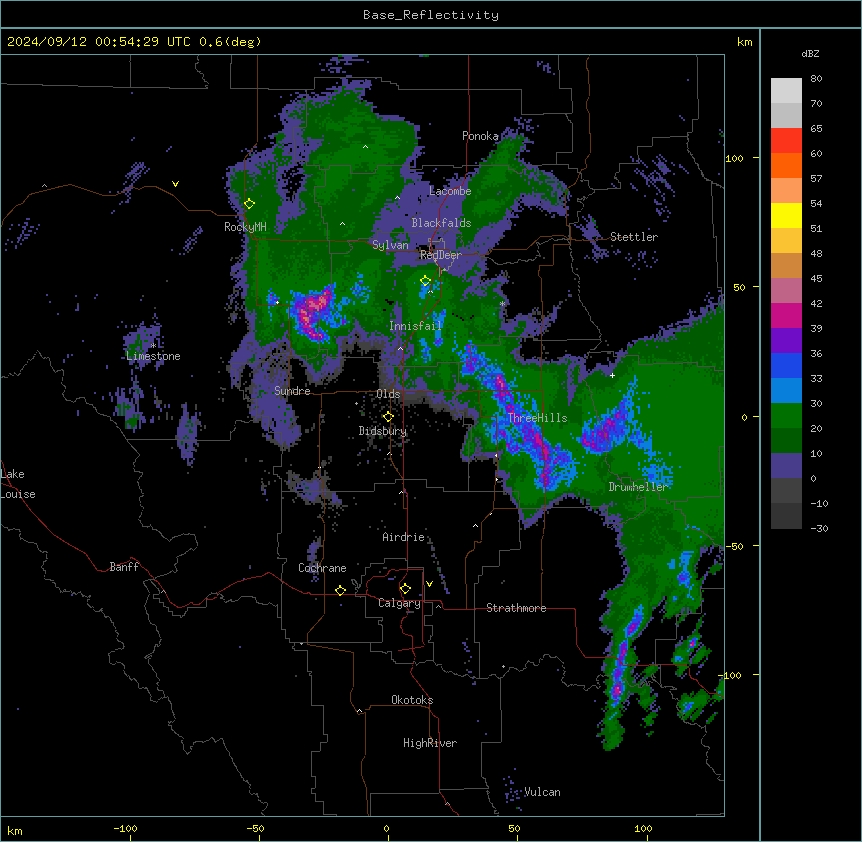Click the Olds city label
Screen dimensions: 862x842
[388, 394]
